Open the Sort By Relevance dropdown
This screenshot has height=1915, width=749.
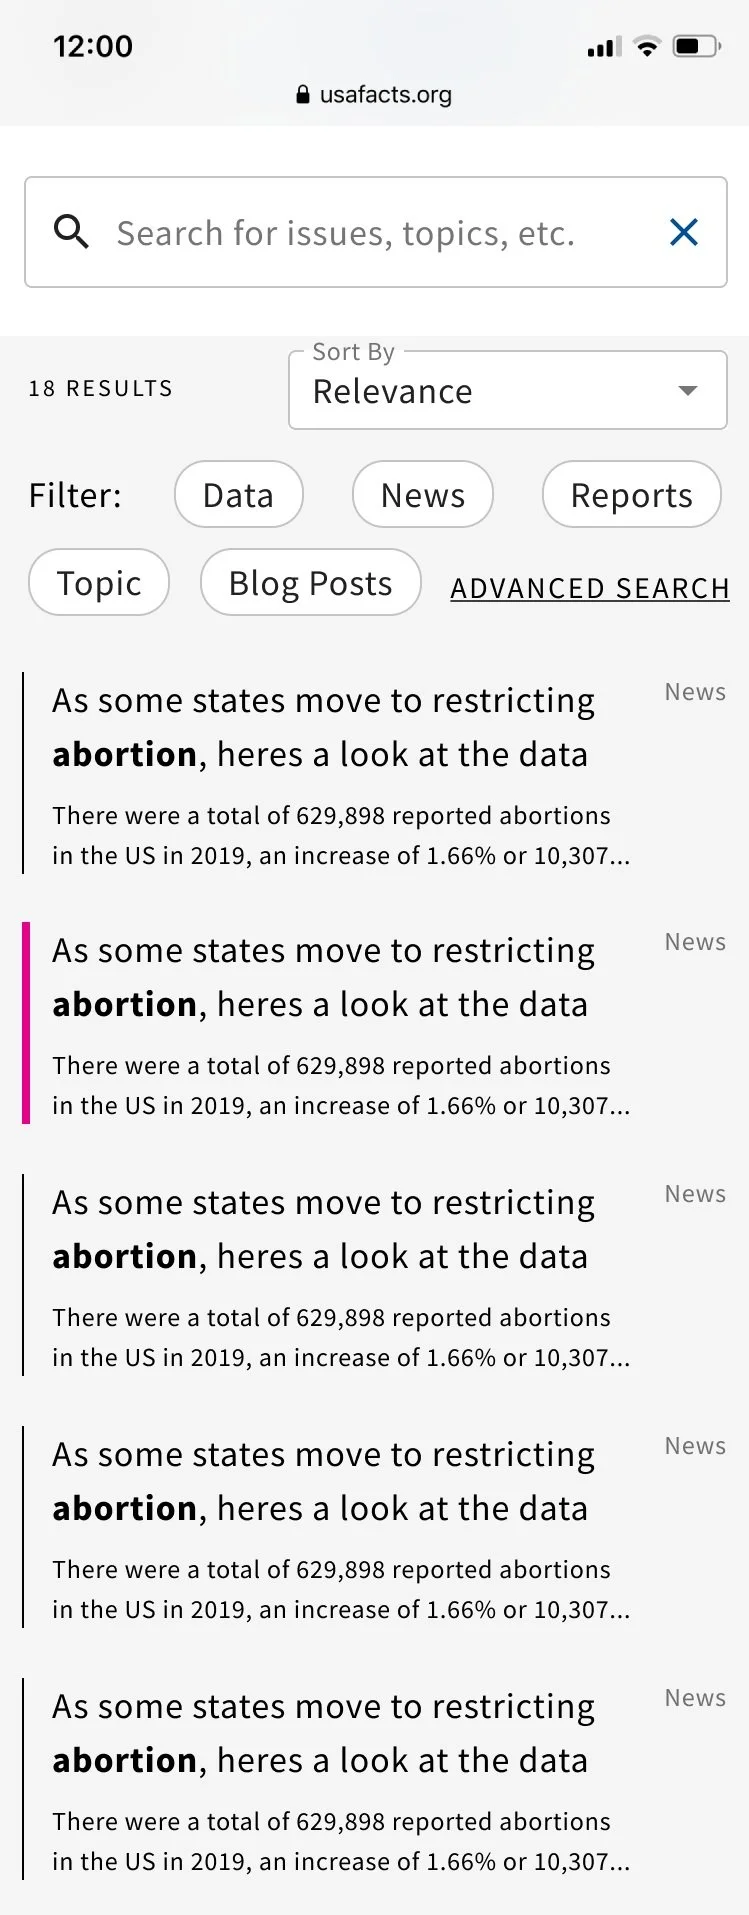(508, 390)
